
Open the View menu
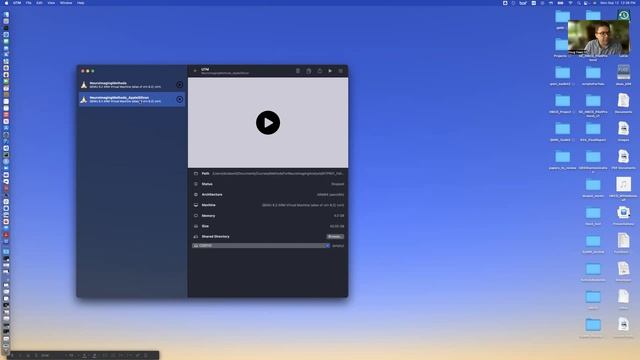(x=51, y=3)
